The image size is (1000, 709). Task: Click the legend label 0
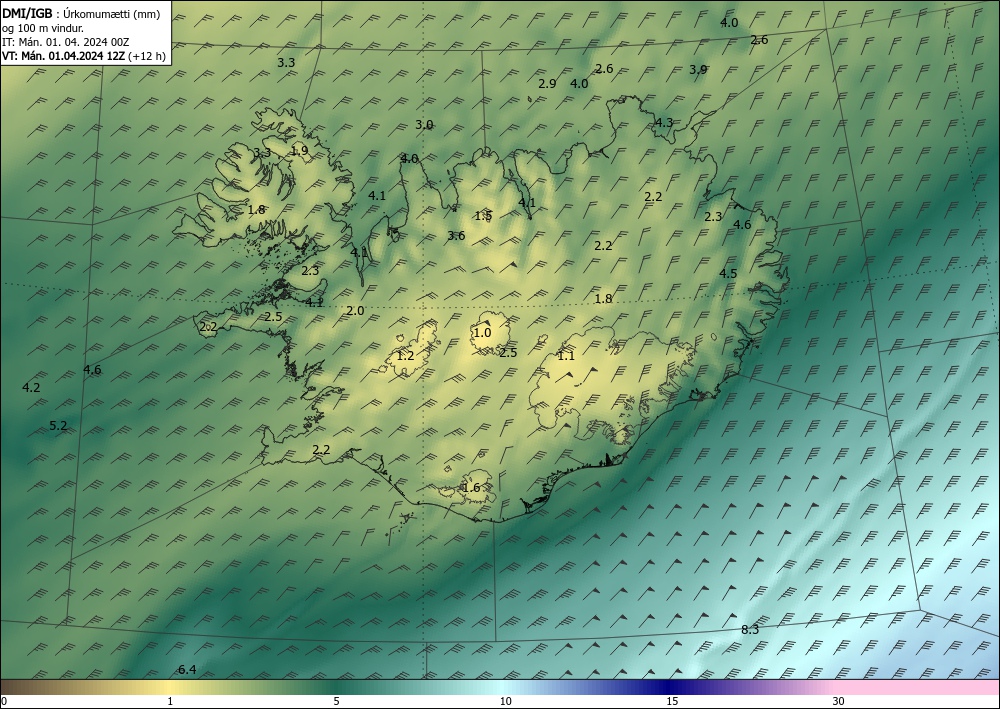point(4,702)
